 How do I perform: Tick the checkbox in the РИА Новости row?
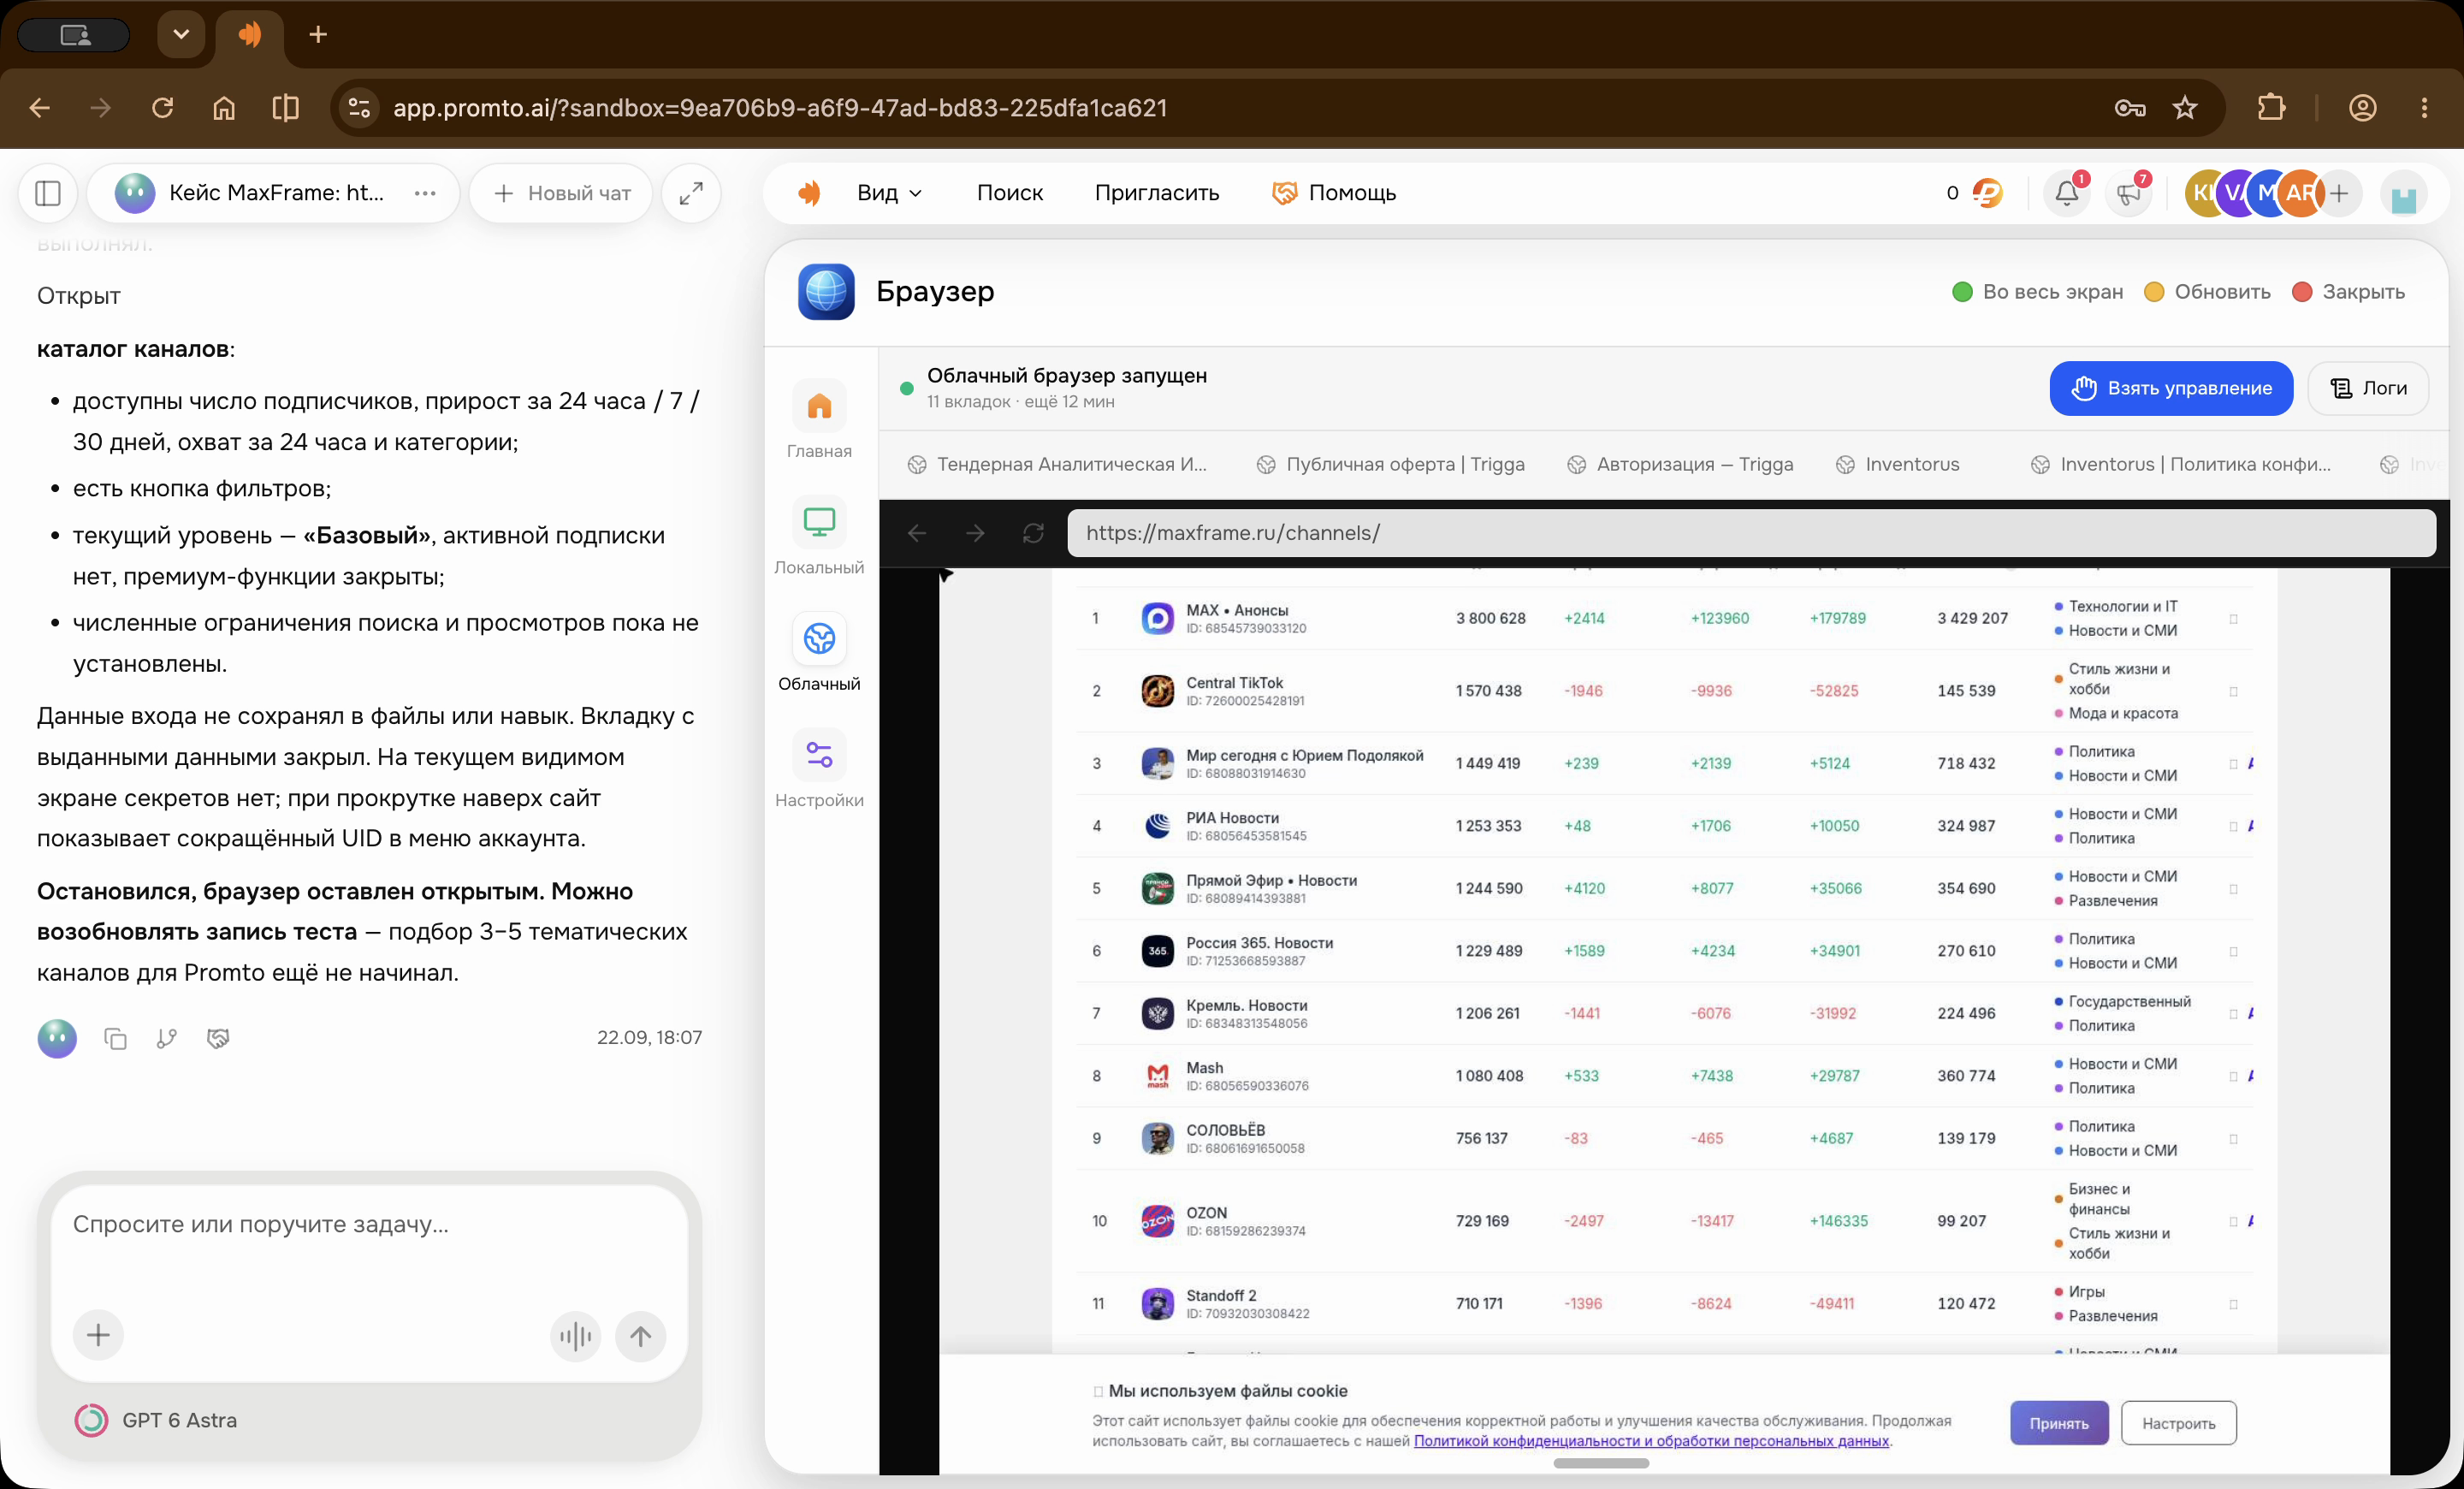(x=2233, y=826)
